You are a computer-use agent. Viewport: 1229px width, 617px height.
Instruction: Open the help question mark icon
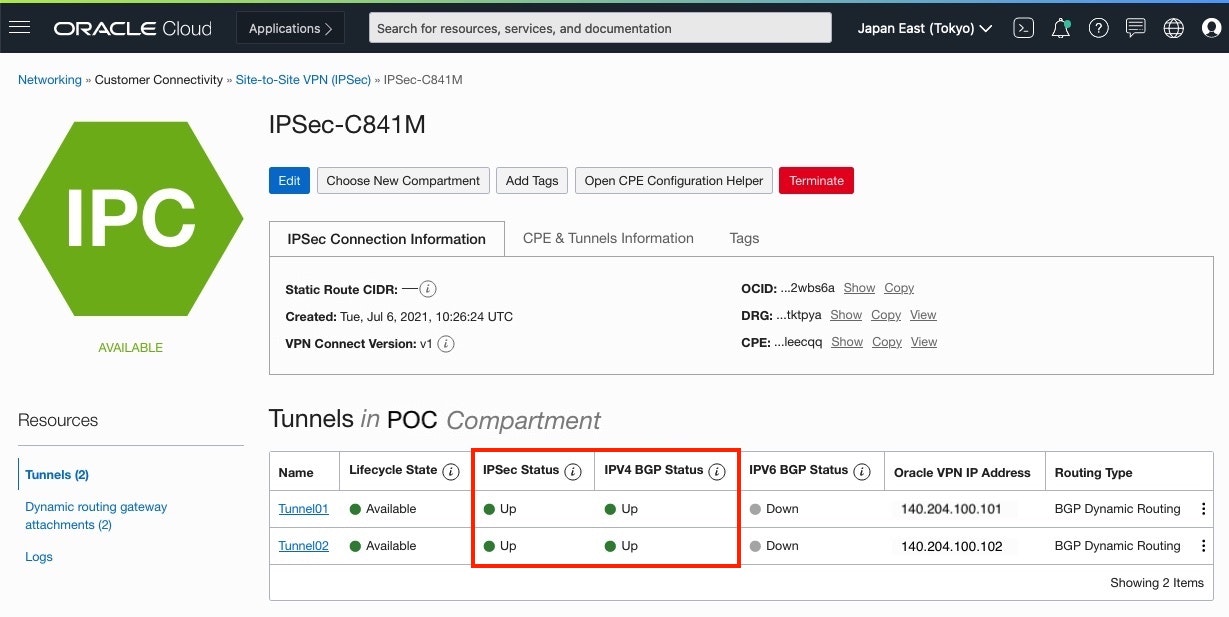[x=1098, y=28]
